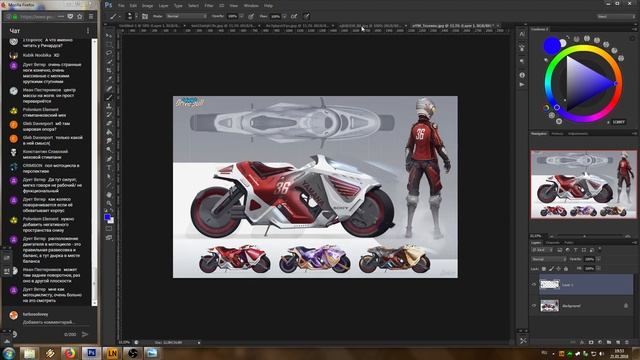The image size is (640, 360).
Task: Add a layer mask from the Layers panel footer
Action: pos(591,342)
